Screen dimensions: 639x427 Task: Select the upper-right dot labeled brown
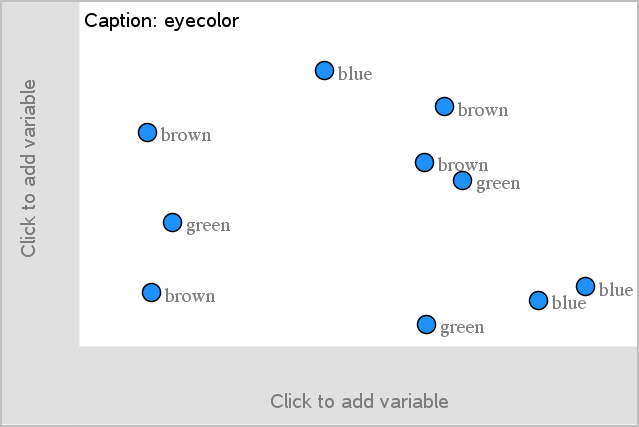click(444, 106)
